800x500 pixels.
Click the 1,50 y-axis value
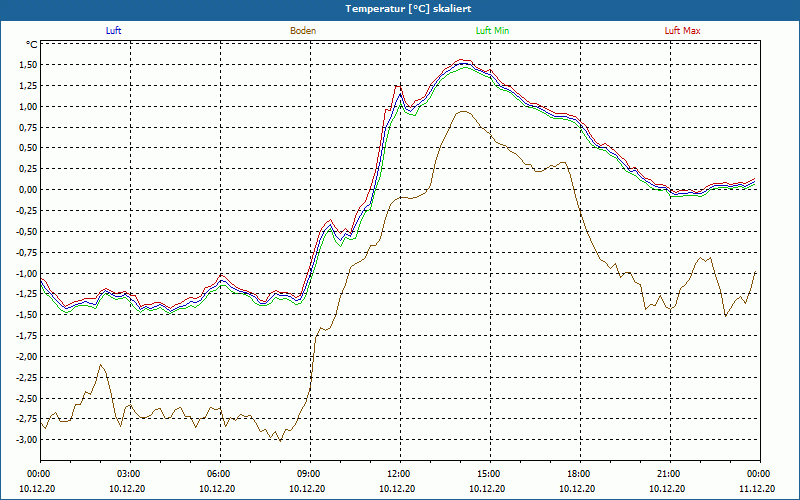(28, 65)
